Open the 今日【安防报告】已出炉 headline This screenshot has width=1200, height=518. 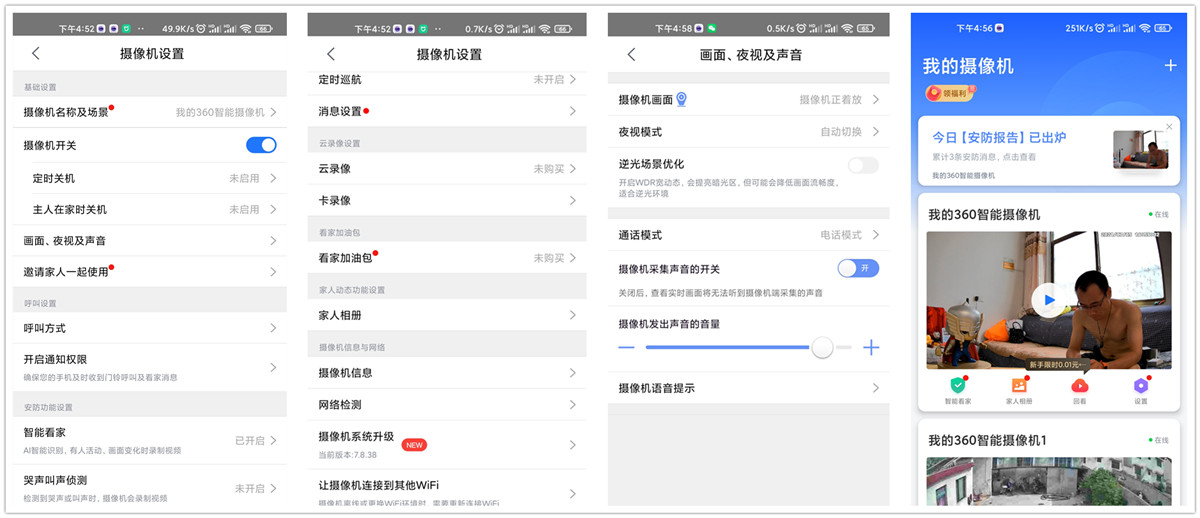[x=999, y=137]
